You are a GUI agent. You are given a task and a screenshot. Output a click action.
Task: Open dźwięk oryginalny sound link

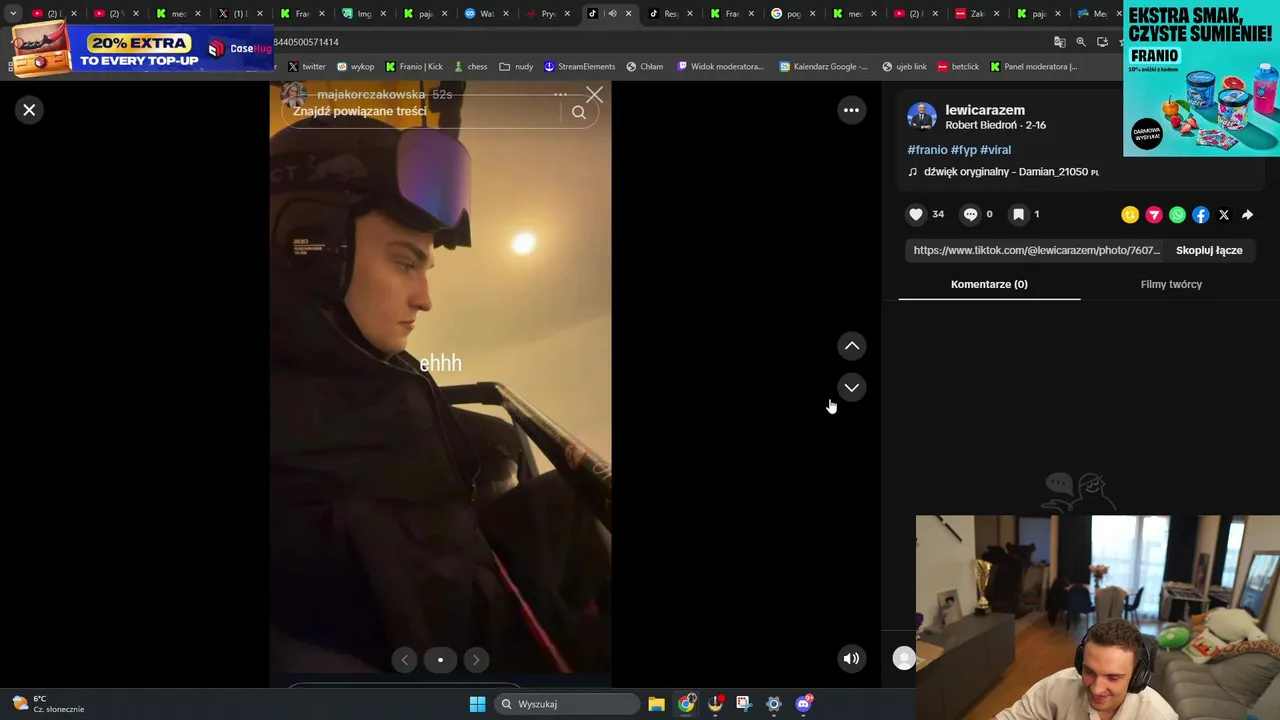pyautogui.click(x=1011, y=172)
